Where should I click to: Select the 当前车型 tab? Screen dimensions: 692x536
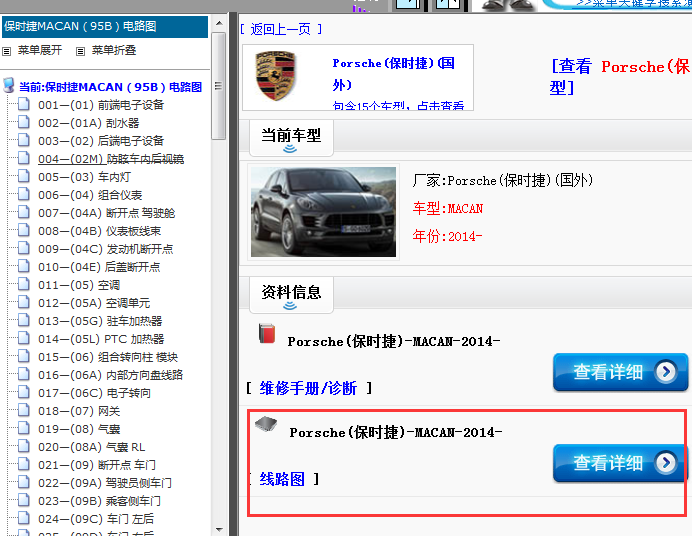coord(291,137)
